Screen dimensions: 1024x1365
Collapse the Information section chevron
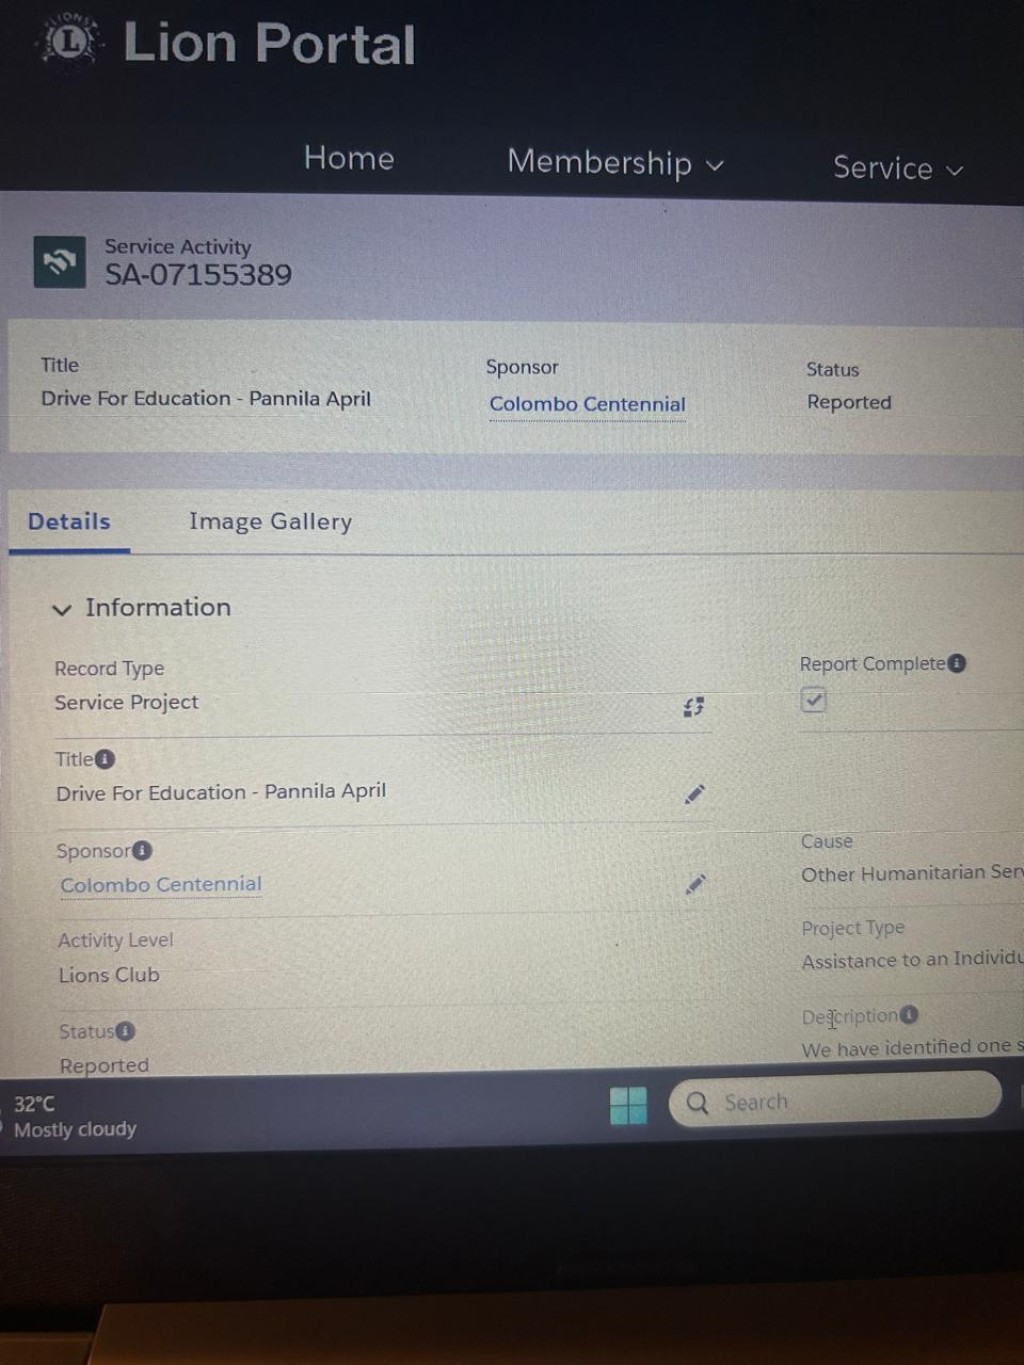click(x=62, y=609)
